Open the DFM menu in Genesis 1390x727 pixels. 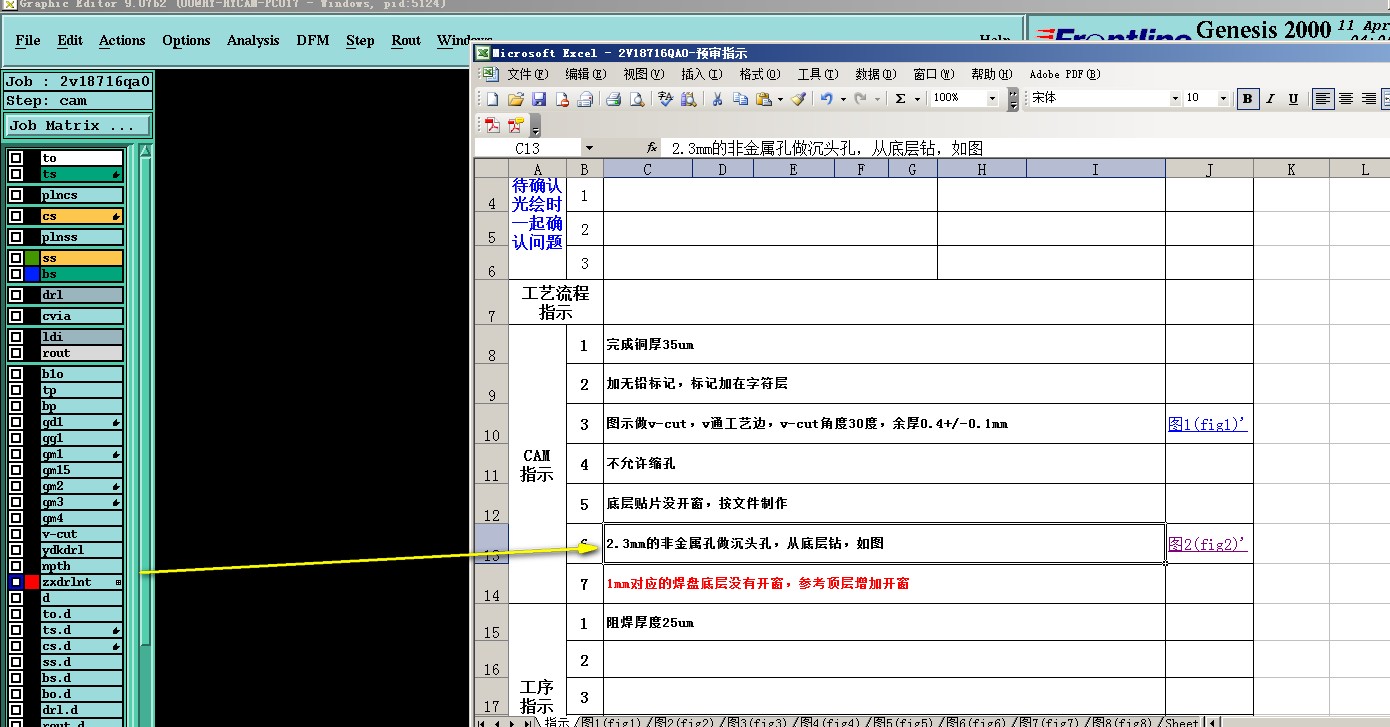pyautogui.click(x=312, y=41)
